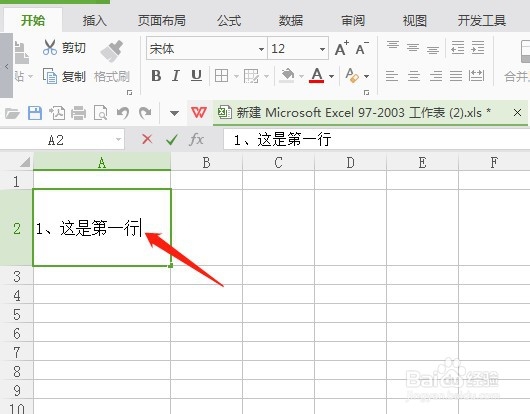Open insert function fx button
The image size is (530, 414).
(x=196, y=139)
